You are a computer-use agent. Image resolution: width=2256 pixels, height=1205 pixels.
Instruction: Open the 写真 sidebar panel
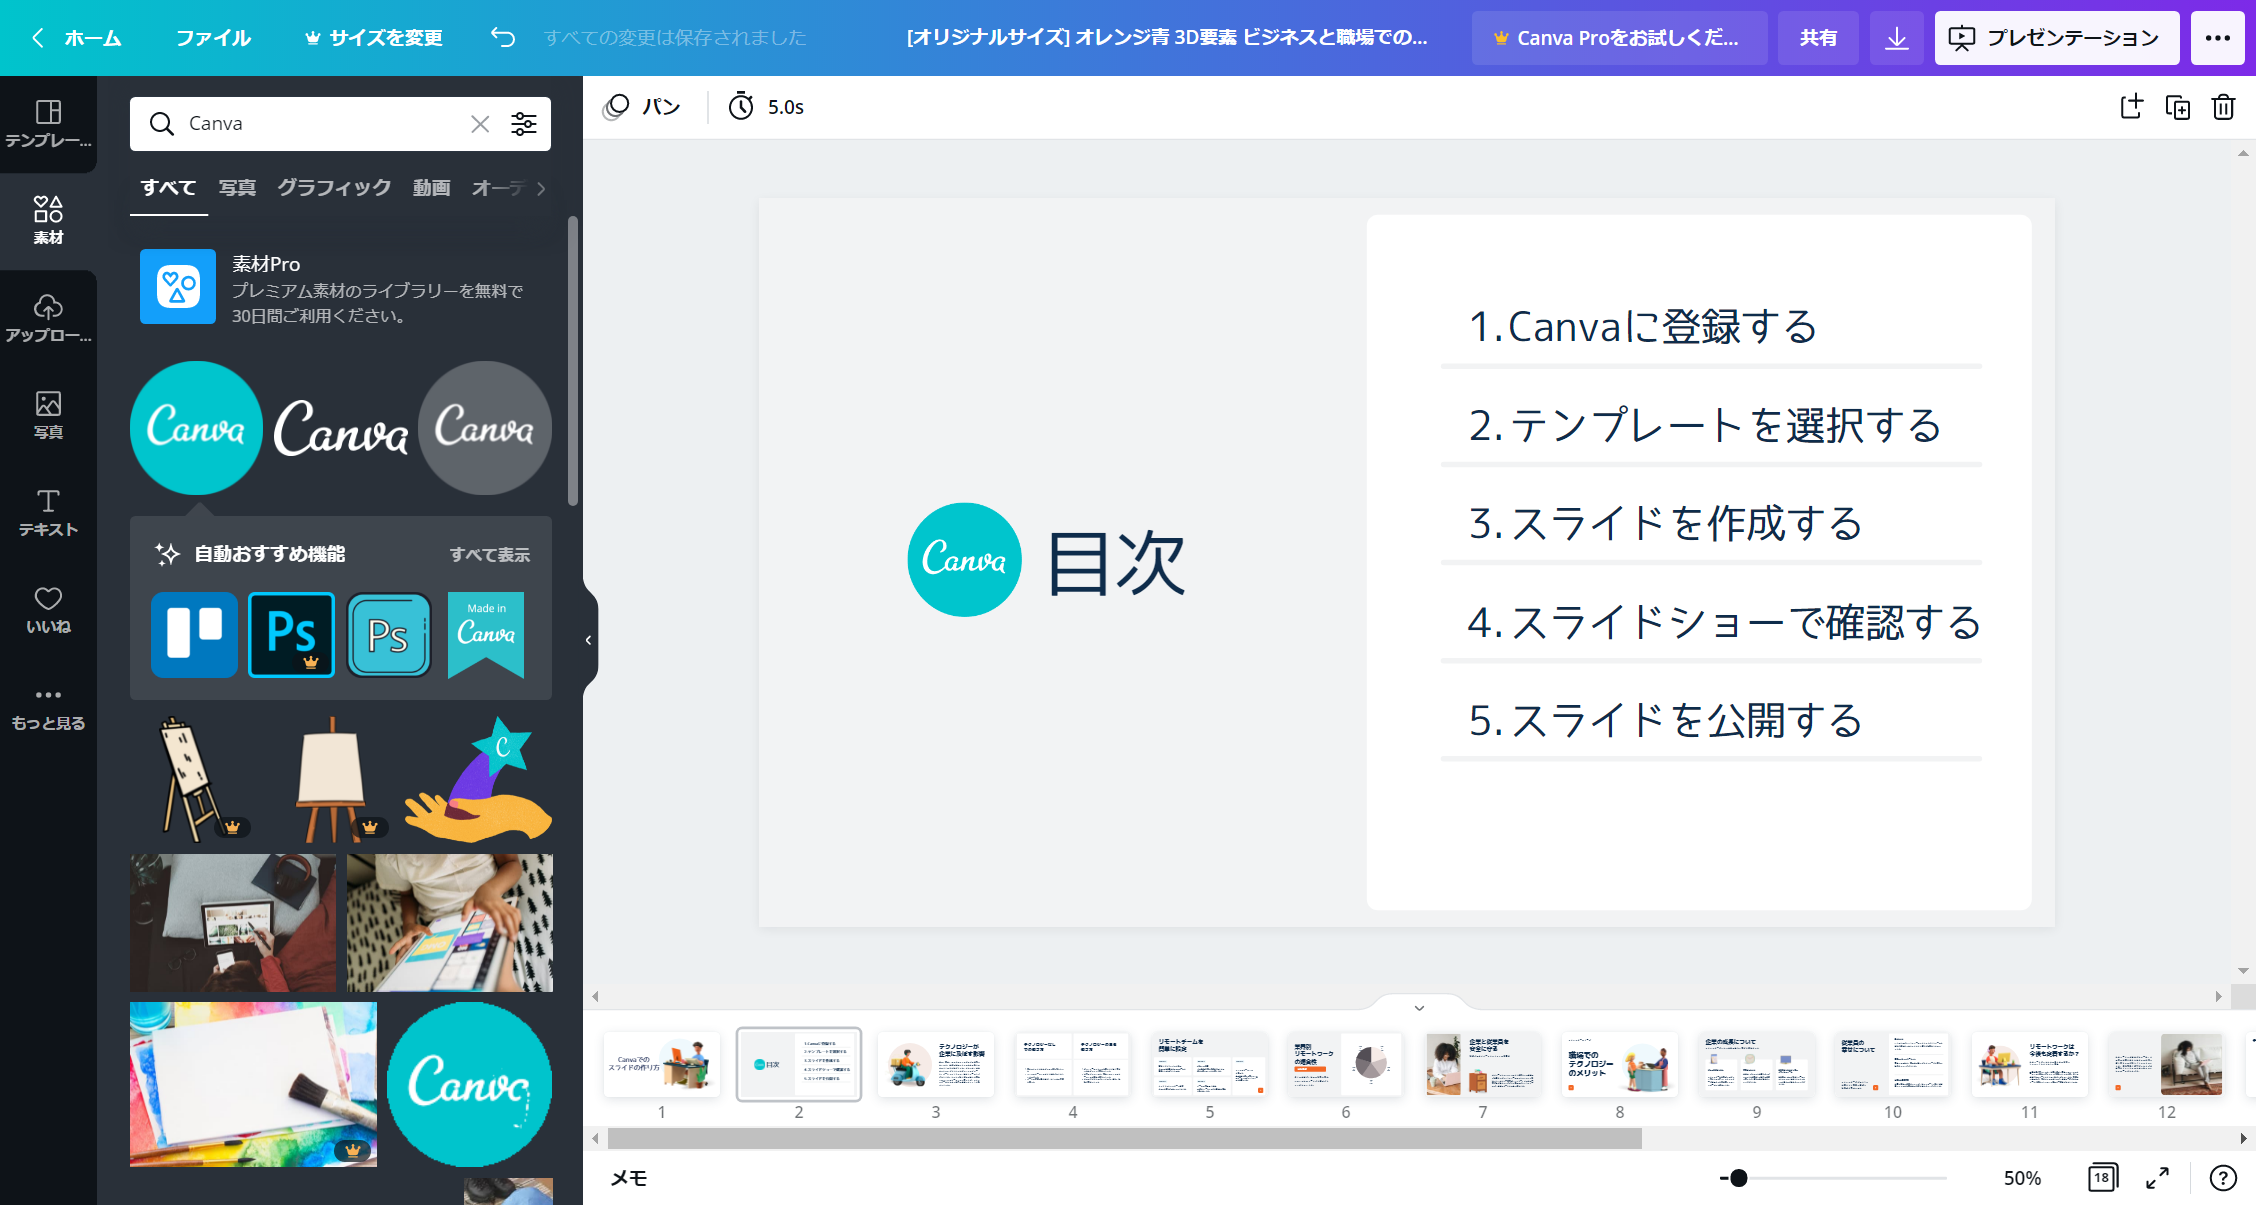48,415
